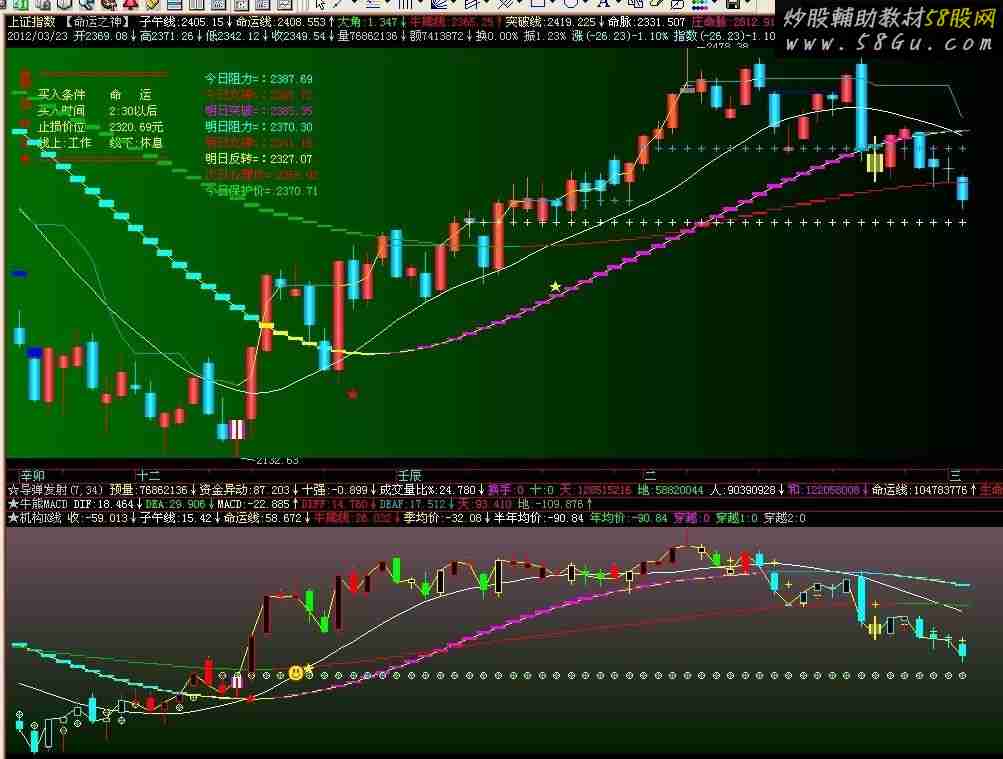Open the color palette icon in toolbar
The width and height of the screenshot is (1003, 759).
click(700, 4)
